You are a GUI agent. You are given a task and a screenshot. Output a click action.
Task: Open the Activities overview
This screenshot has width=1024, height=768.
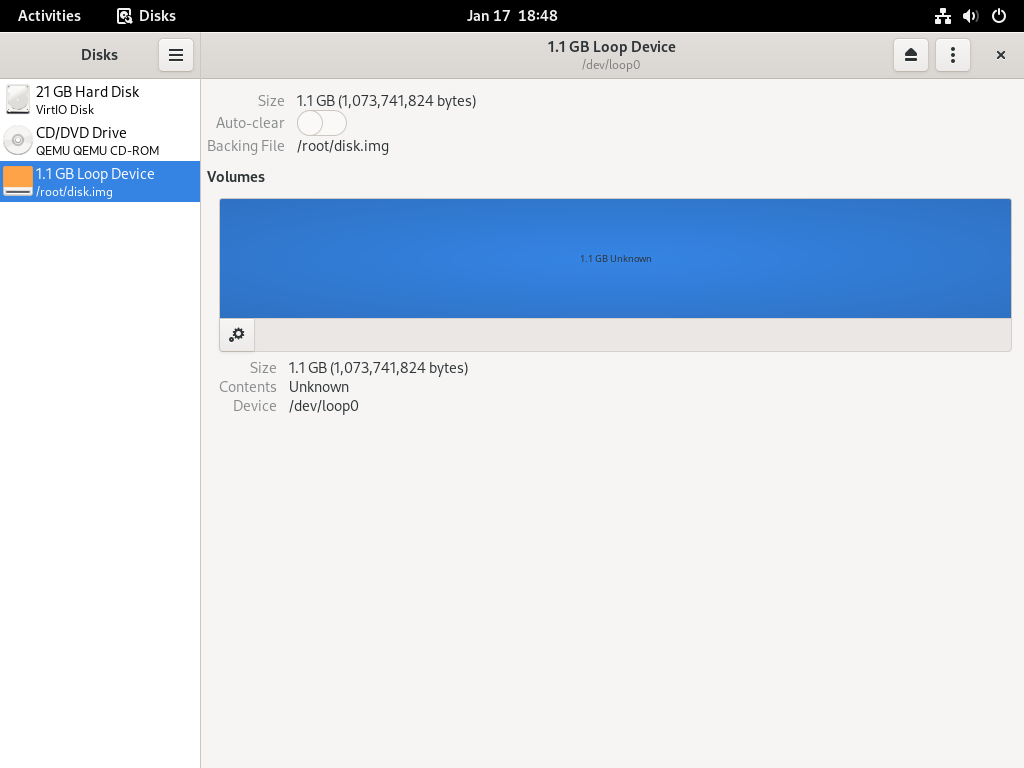pyautogui.click(x=49, y=16)
